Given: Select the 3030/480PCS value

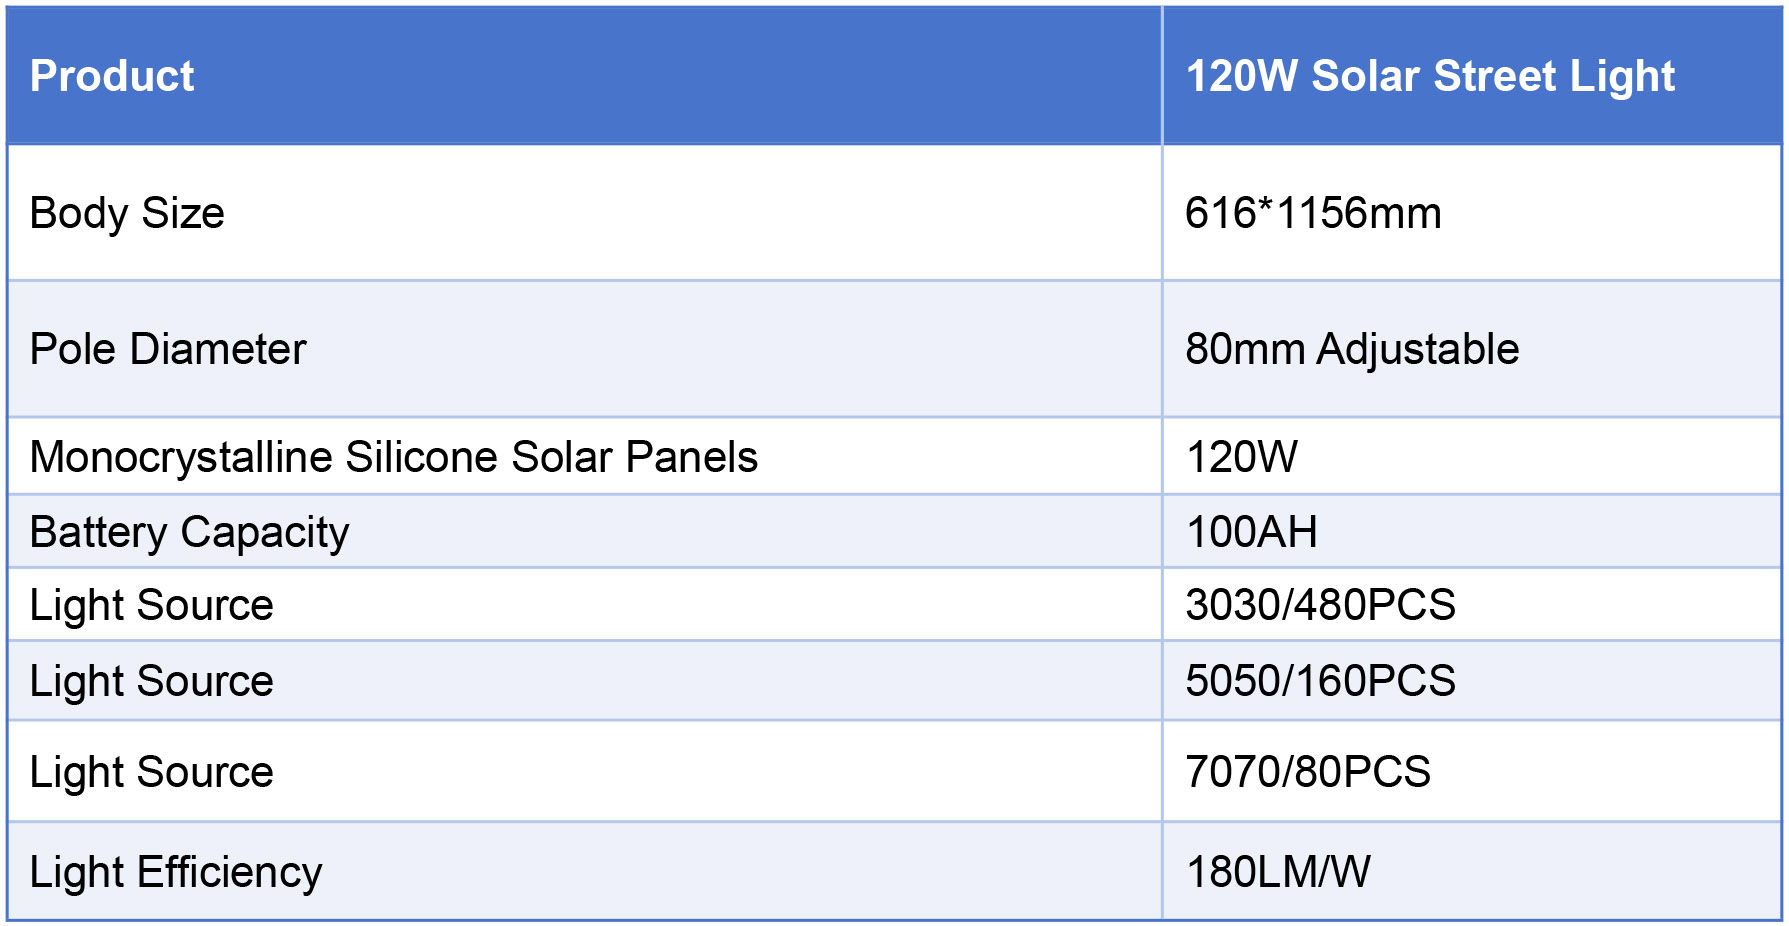Looking at the screenshot, I should [x=1320, y=605].
